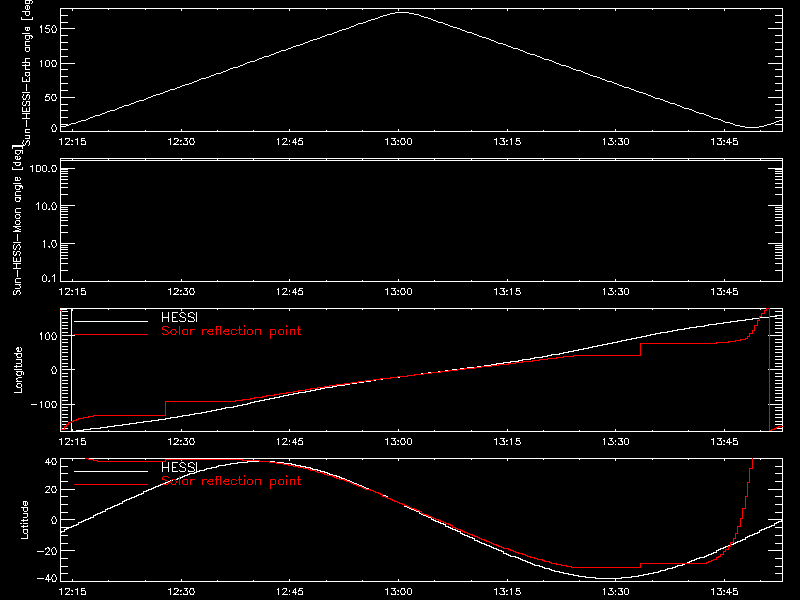Click the -40 tick on Latitude axis
This screenshot has width=800, height=600.
click(47, 578)
